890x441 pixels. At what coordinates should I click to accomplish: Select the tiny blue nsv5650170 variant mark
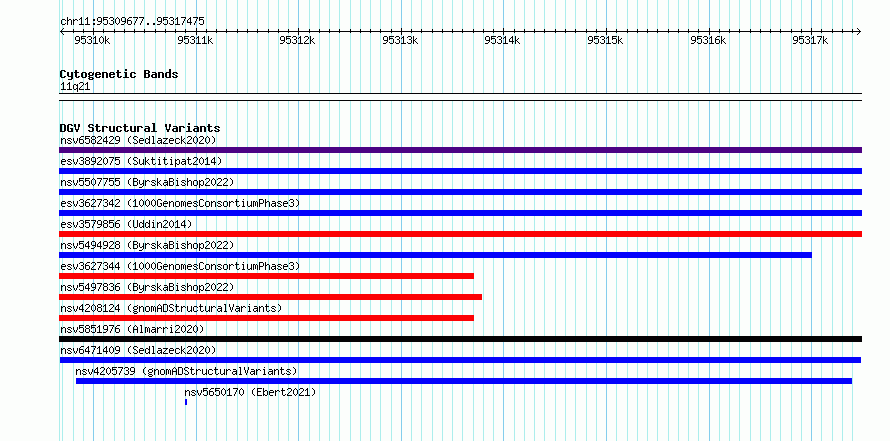[x=186, y=402]
